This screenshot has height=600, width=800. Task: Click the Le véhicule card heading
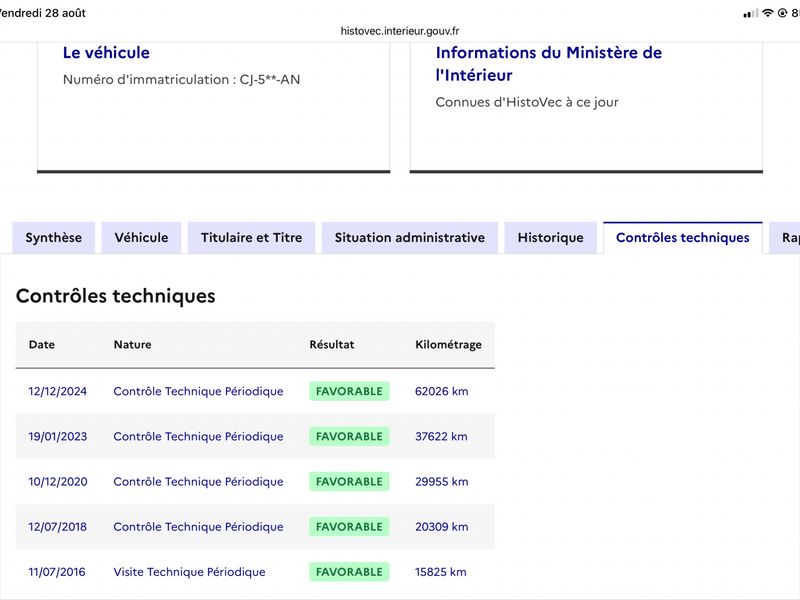point(106,53)
